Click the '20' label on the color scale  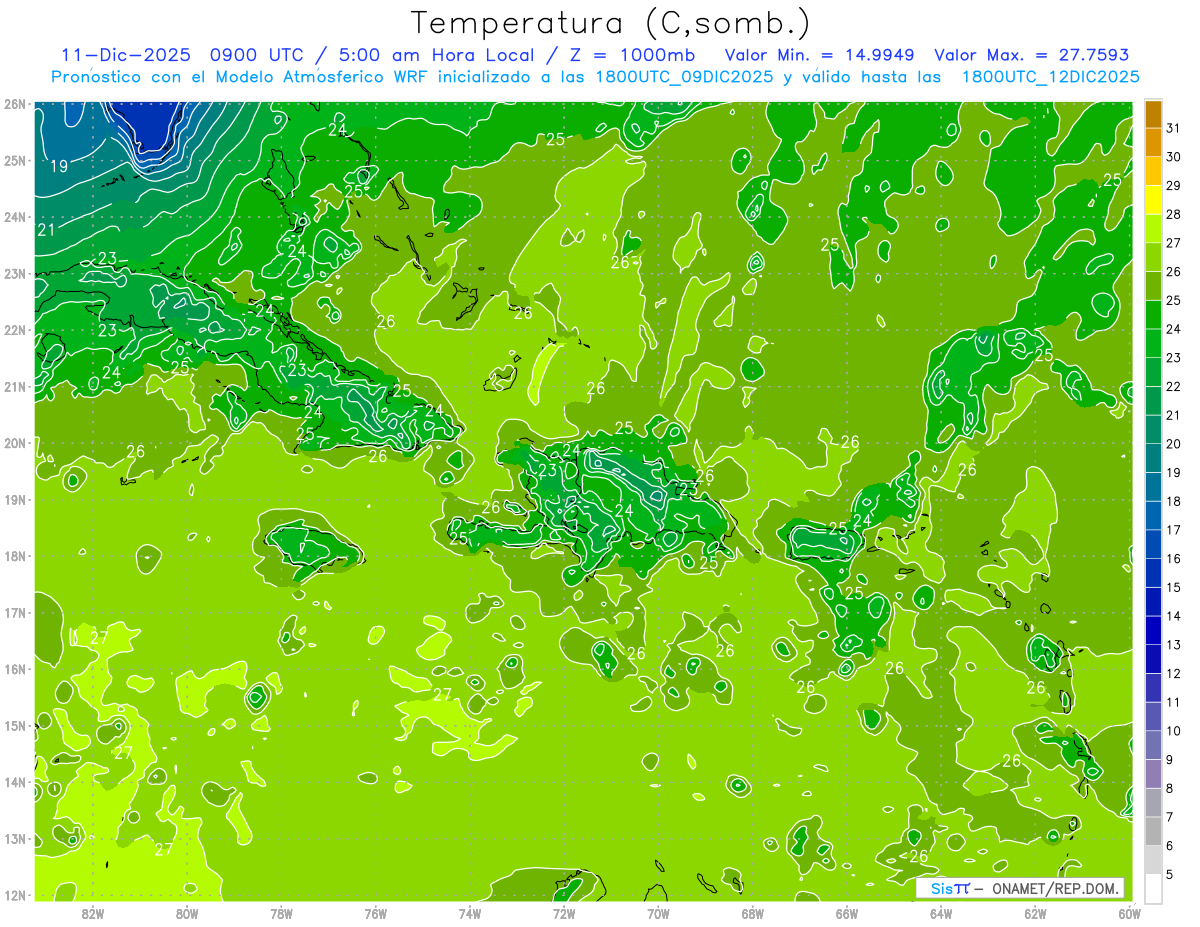click(x=1173, y=444)
